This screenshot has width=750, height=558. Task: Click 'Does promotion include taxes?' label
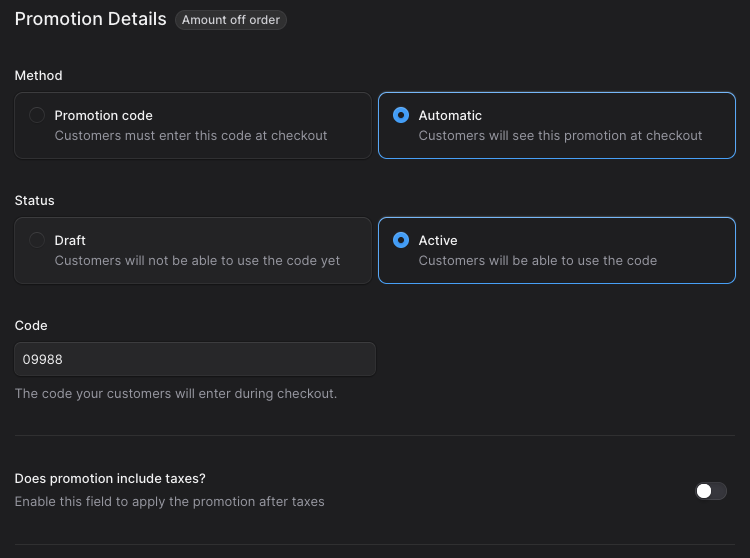pos(117,478)
